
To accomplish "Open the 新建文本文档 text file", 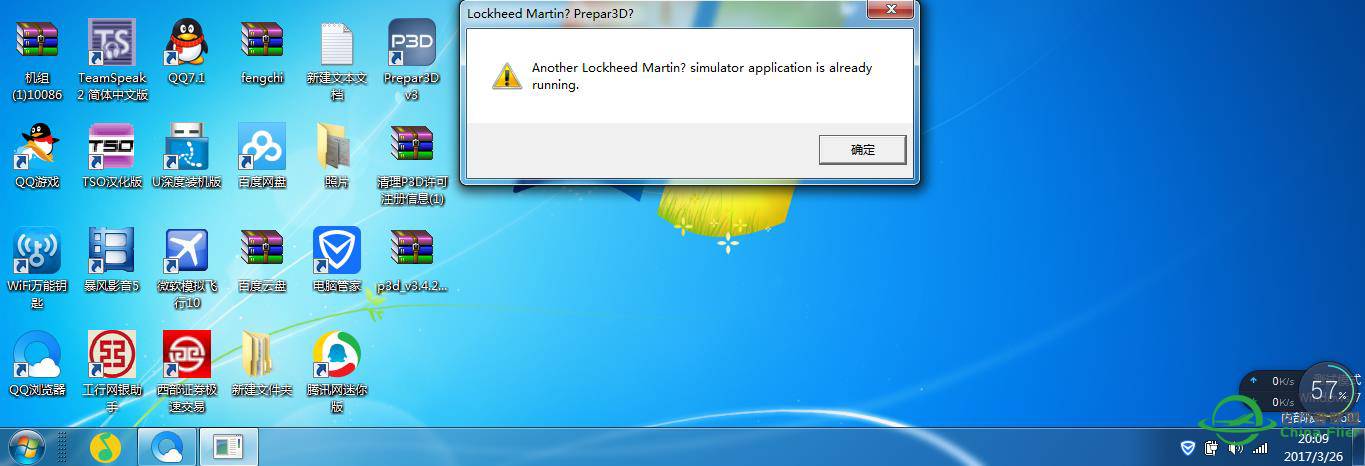I will coord(337,58).
